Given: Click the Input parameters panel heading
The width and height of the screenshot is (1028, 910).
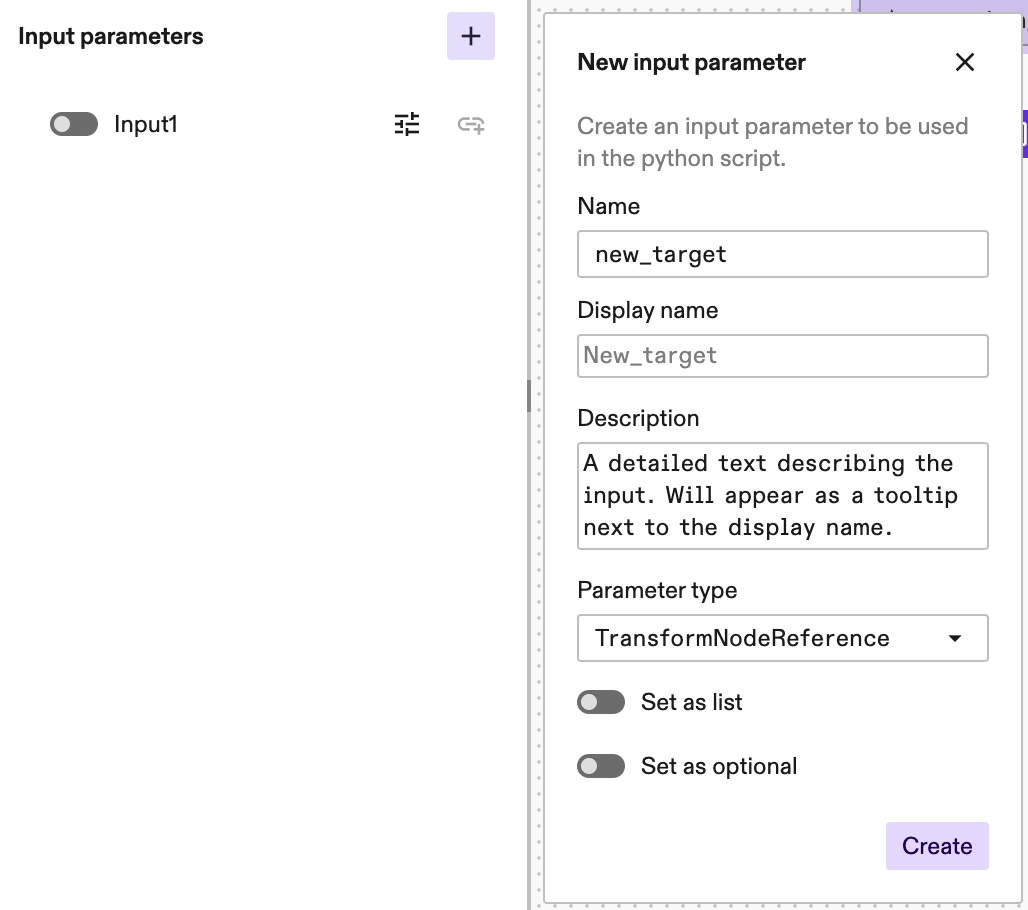Looking at the screenshot, I should (110, 36).
